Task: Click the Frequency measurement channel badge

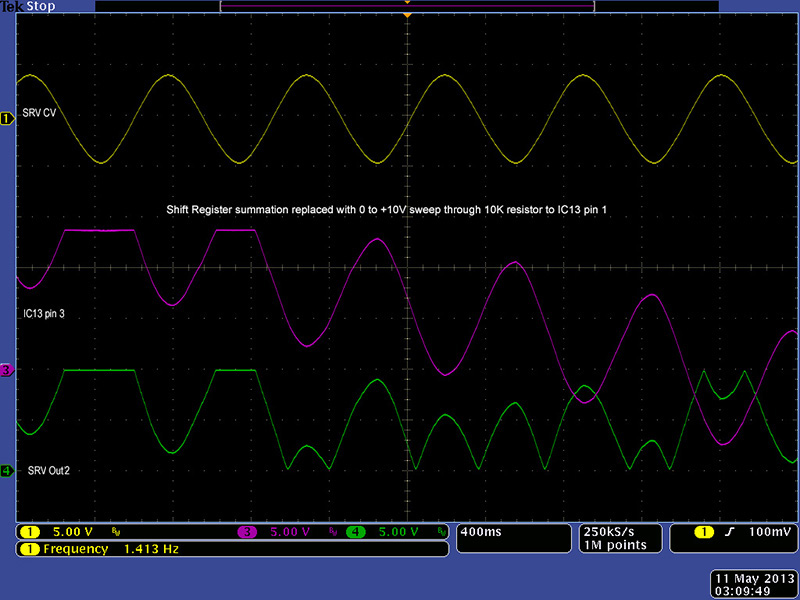Action: [30, 549]
